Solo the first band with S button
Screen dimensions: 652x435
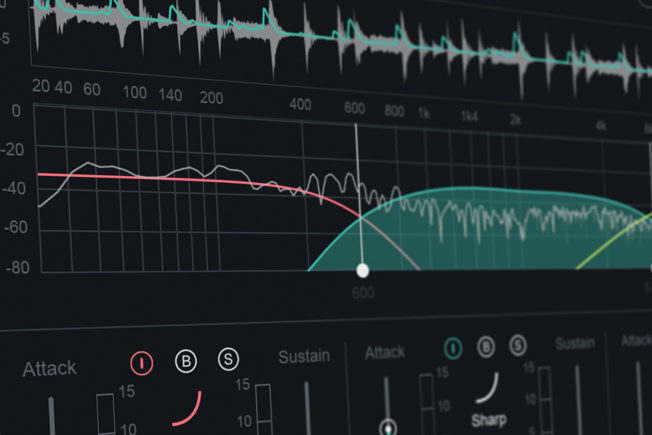click(229, 360)
